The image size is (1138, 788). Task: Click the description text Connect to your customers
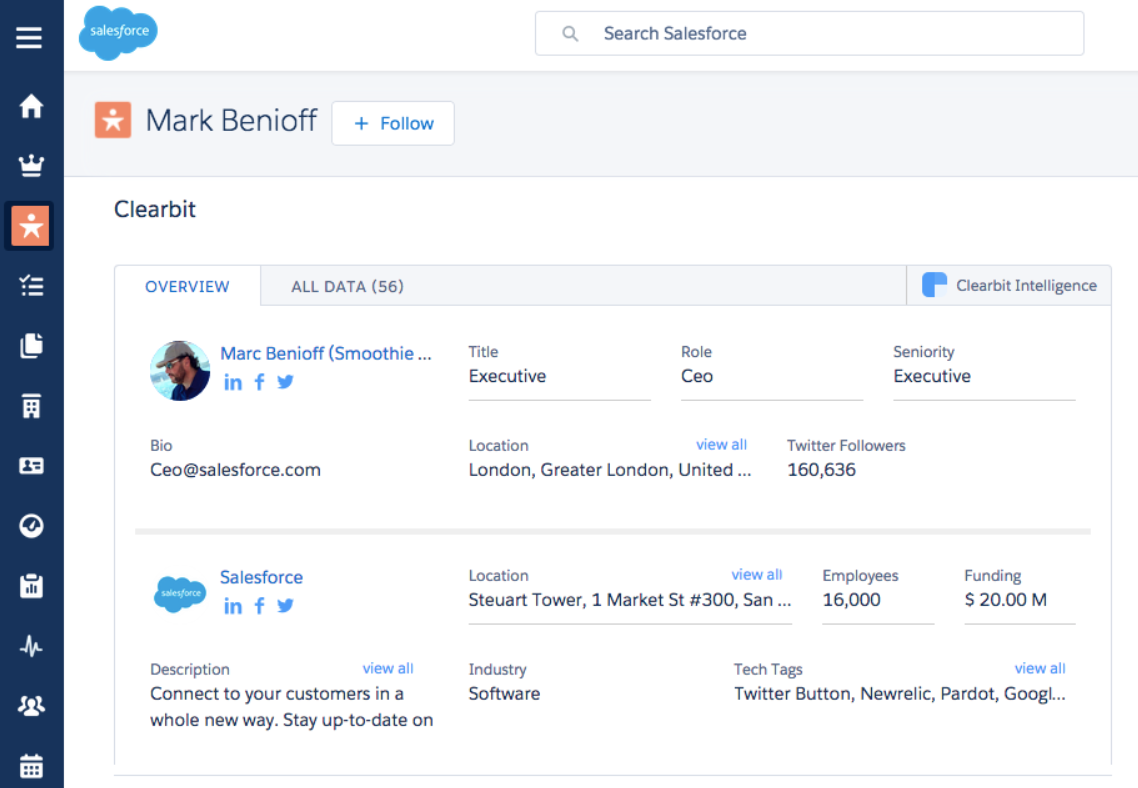[292, 707]
